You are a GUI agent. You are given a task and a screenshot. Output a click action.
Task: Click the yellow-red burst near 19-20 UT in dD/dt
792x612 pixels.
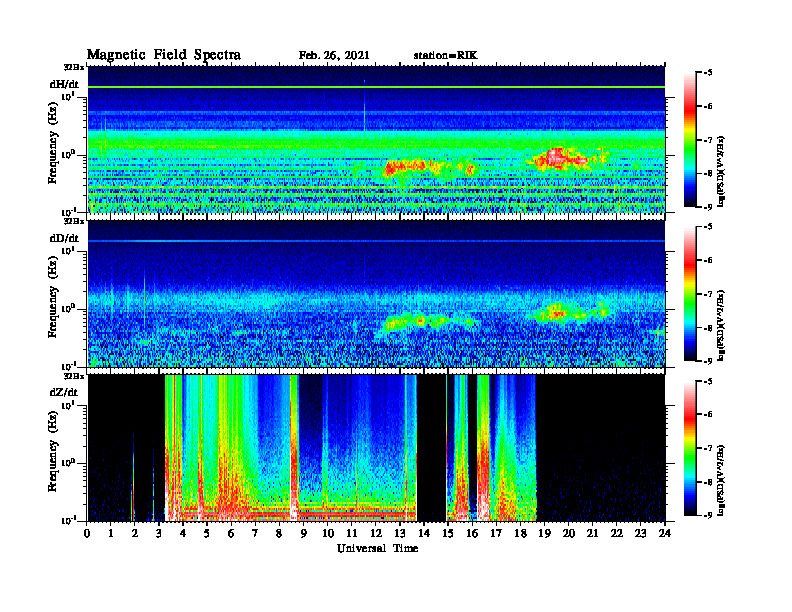558,313
